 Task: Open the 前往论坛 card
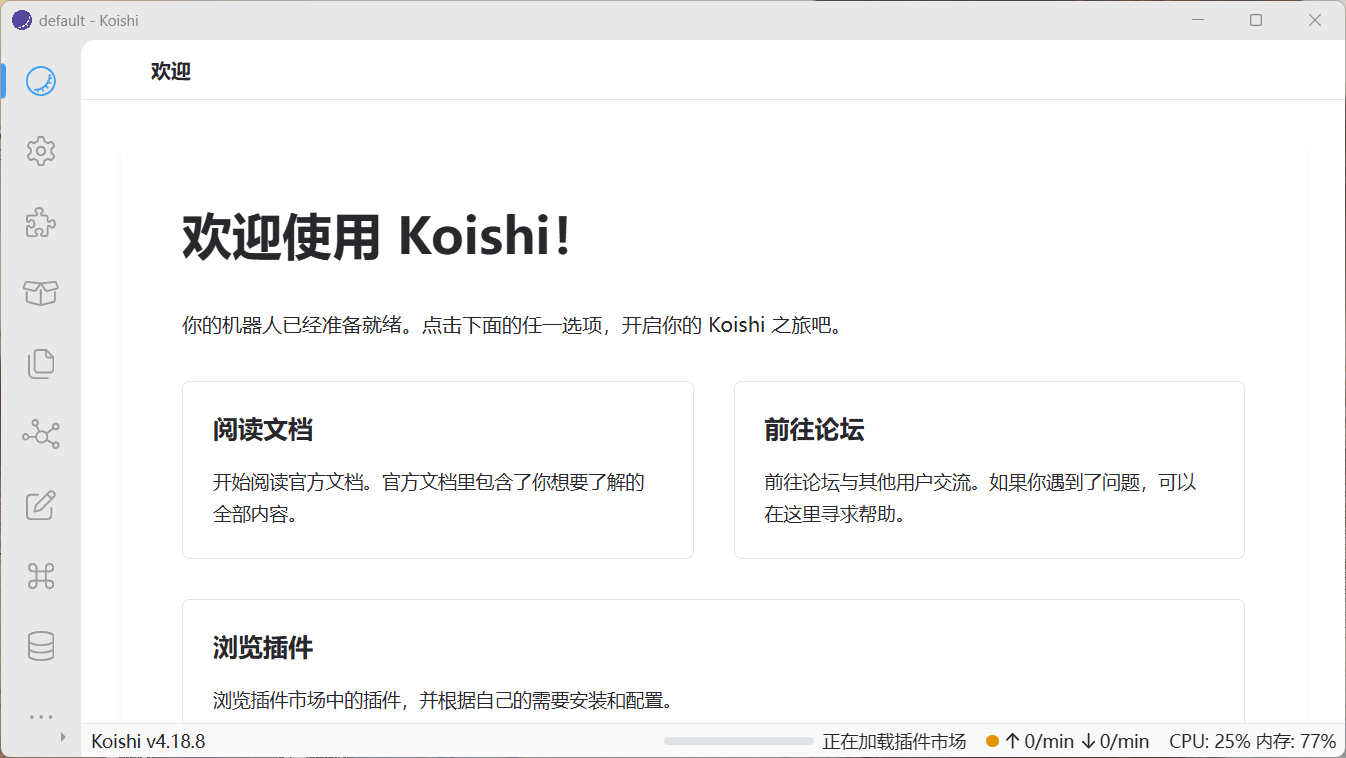click(x=989, y=470)
